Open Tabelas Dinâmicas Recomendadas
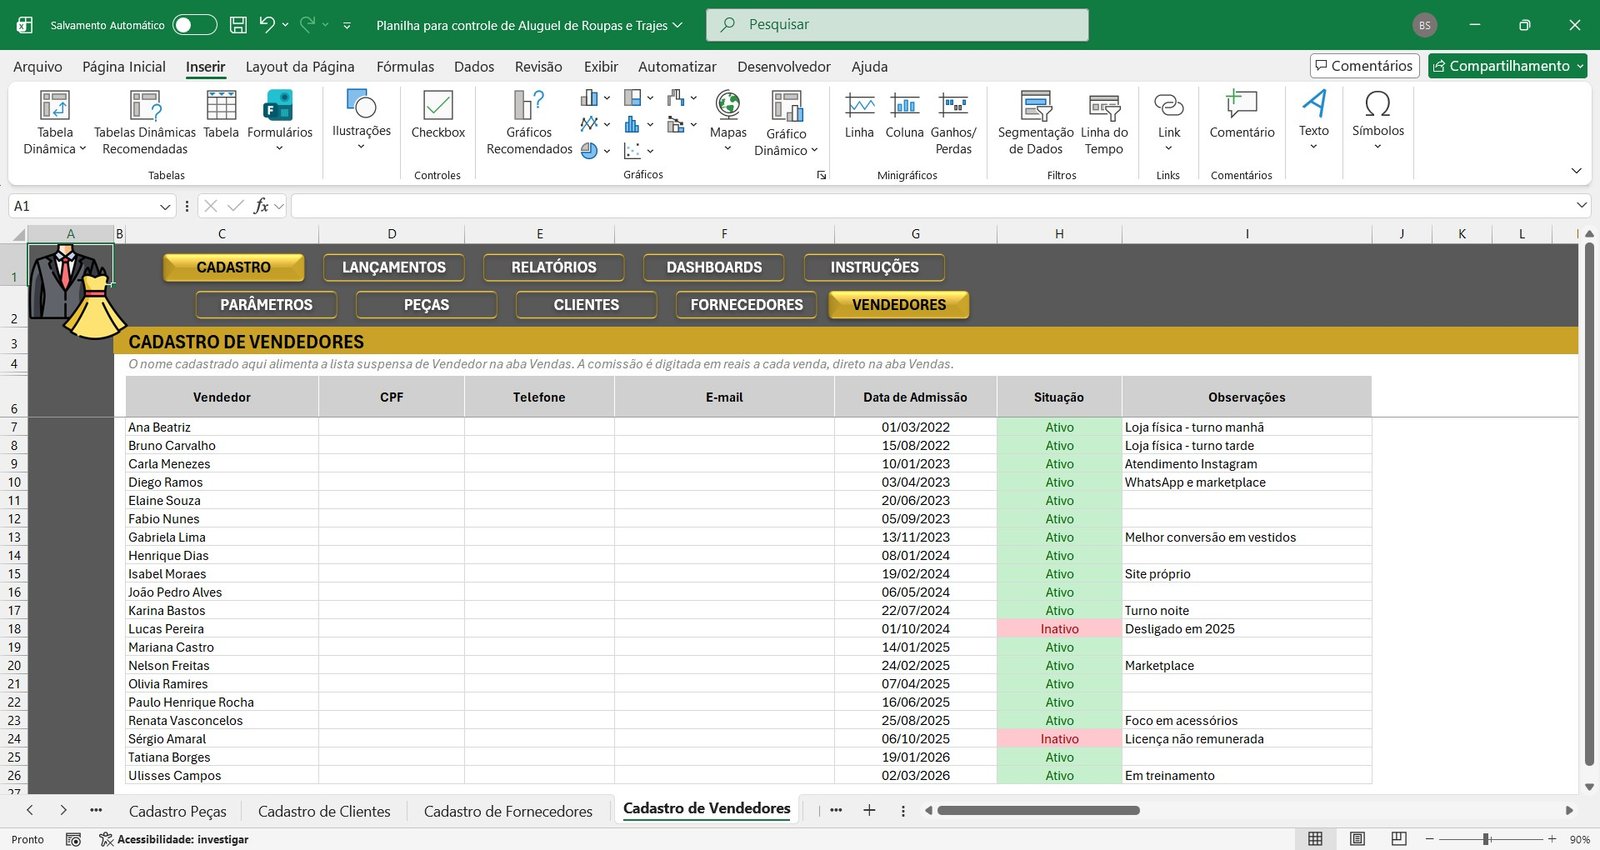The width and height of the screenshot is (1600, 850). tap(145, 122)
